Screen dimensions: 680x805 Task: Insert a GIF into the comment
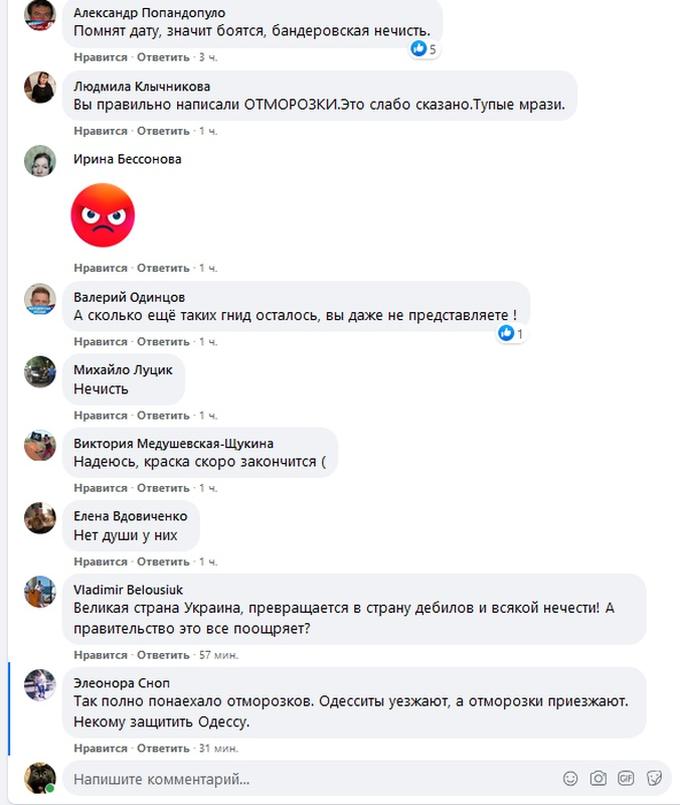tap(626, 778)
